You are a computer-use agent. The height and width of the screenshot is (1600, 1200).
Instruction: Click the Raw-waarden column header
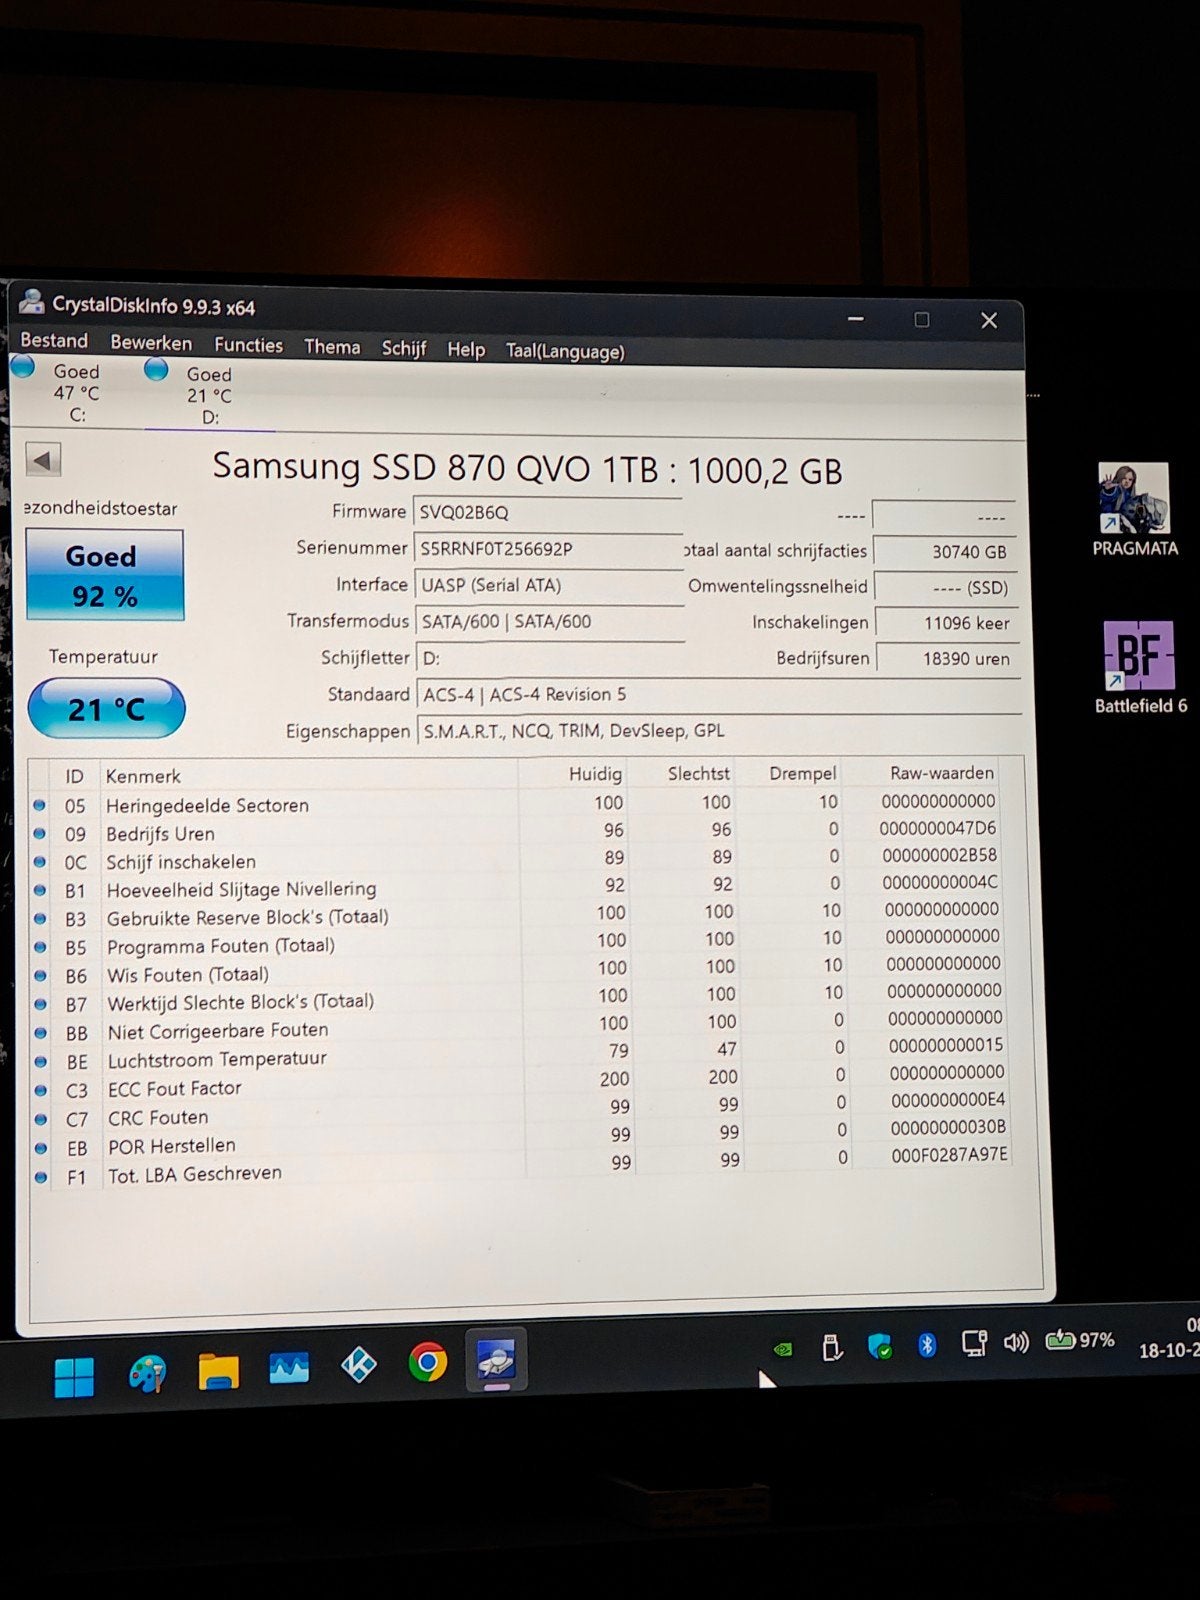(x=942, y=772)
